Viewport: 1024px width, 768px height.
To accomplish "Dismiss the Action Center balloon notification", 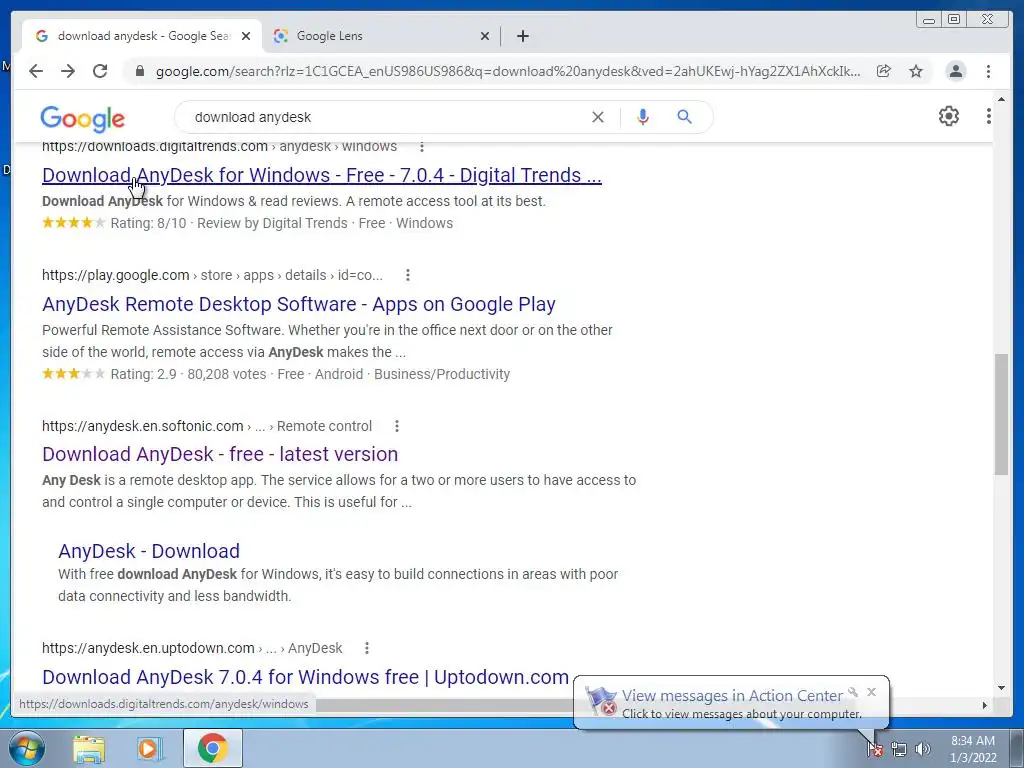I will [871, 692].
